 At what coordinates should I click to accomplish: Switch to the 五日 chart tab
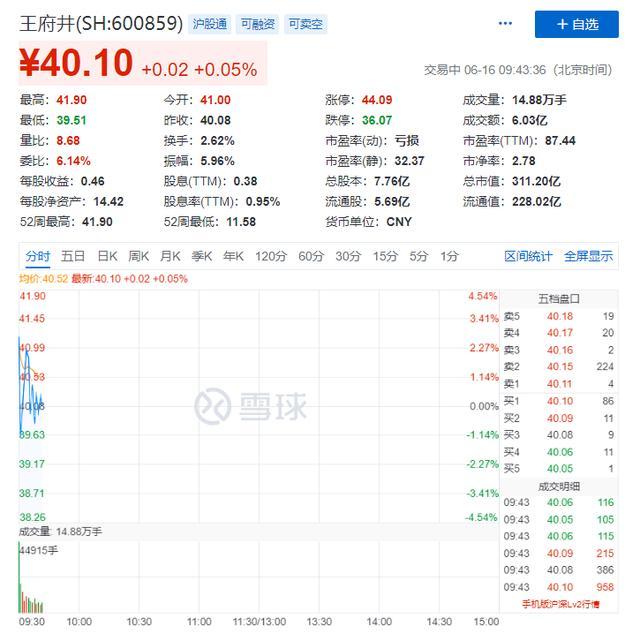point(73,256)
